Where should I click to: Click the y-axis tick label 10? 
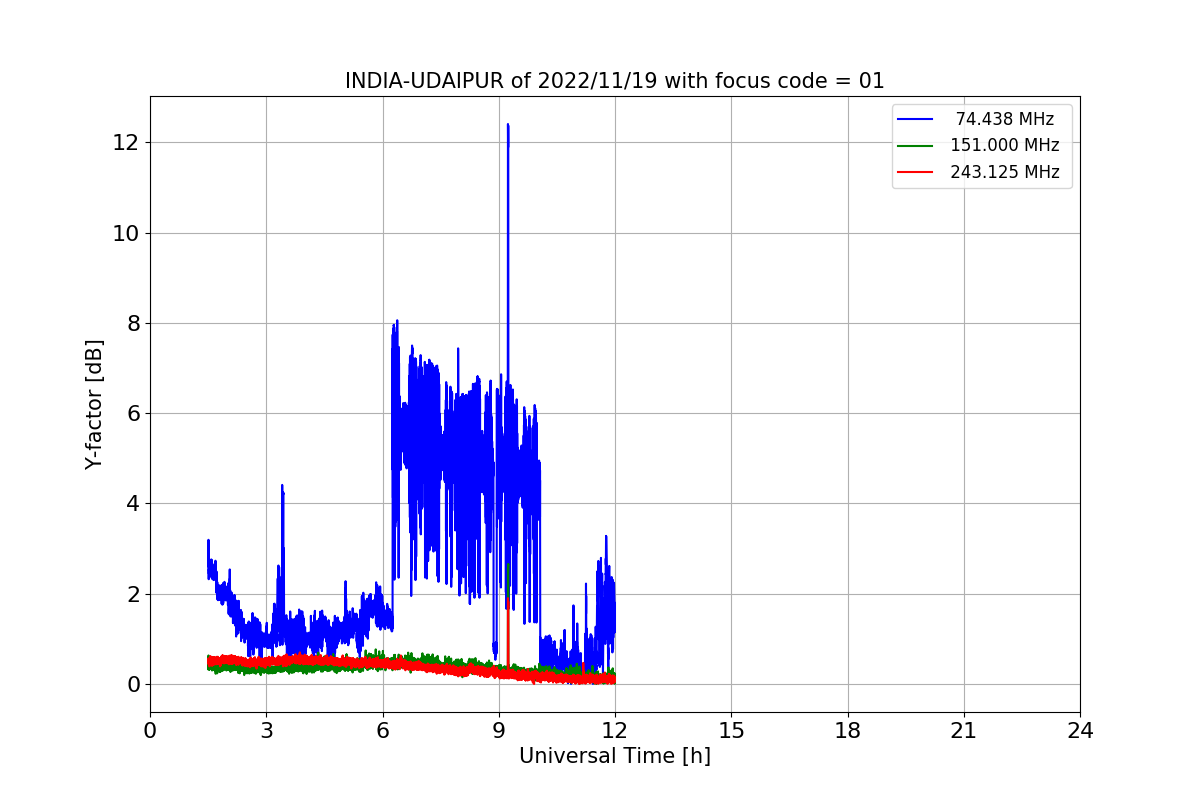(126, 233)
